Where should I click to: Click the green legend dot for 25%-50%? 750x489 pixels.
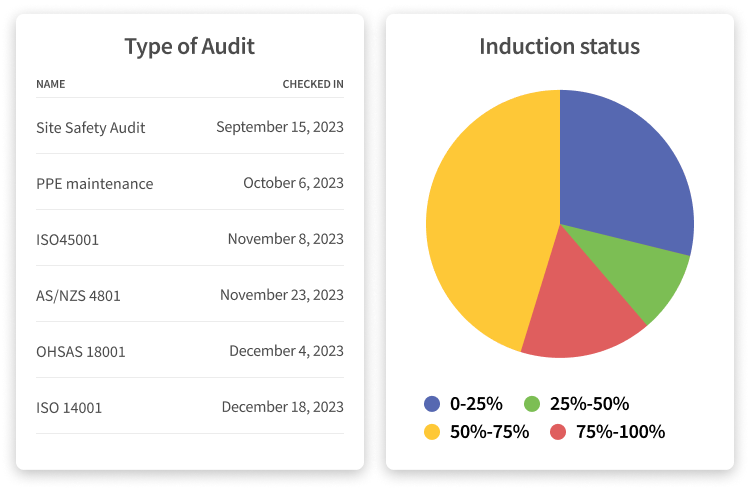point(532,404)
